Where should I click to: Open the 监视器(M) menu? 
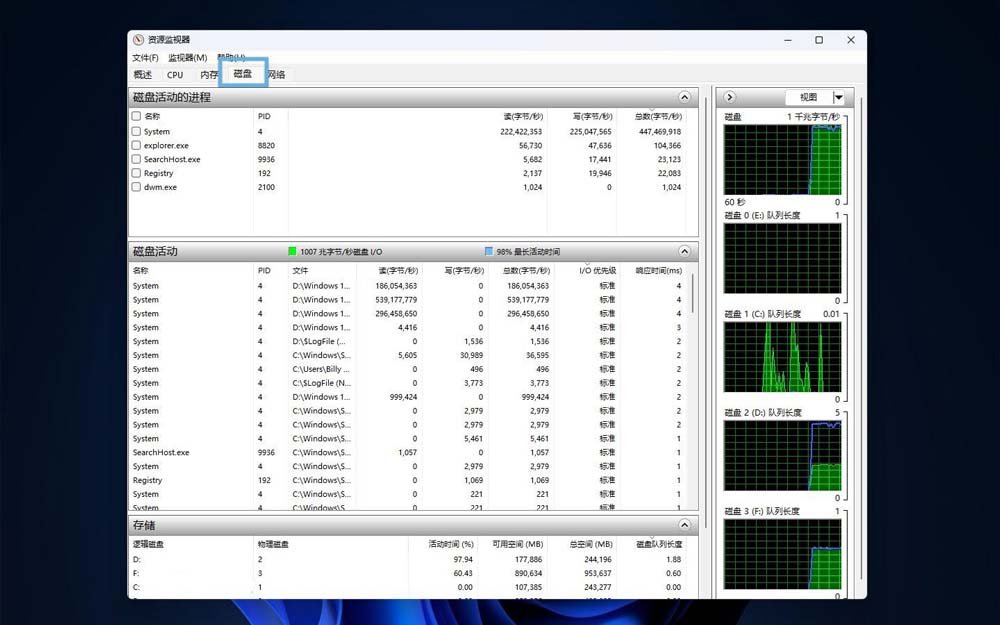[188, 58]
